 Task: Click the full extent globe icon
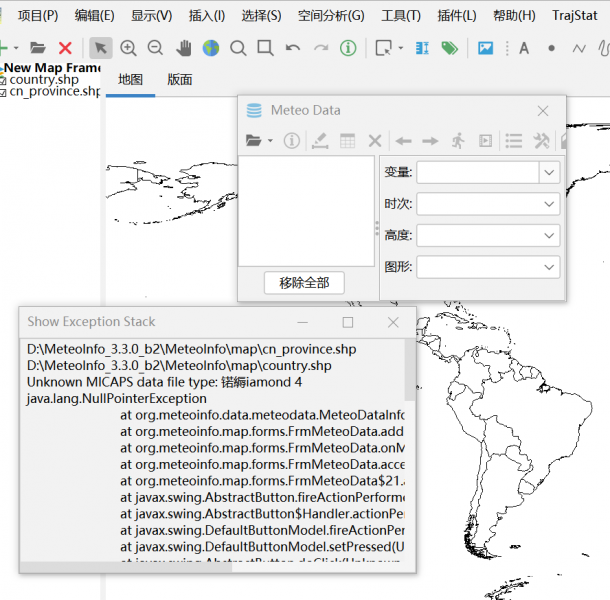tap(211, 48)
